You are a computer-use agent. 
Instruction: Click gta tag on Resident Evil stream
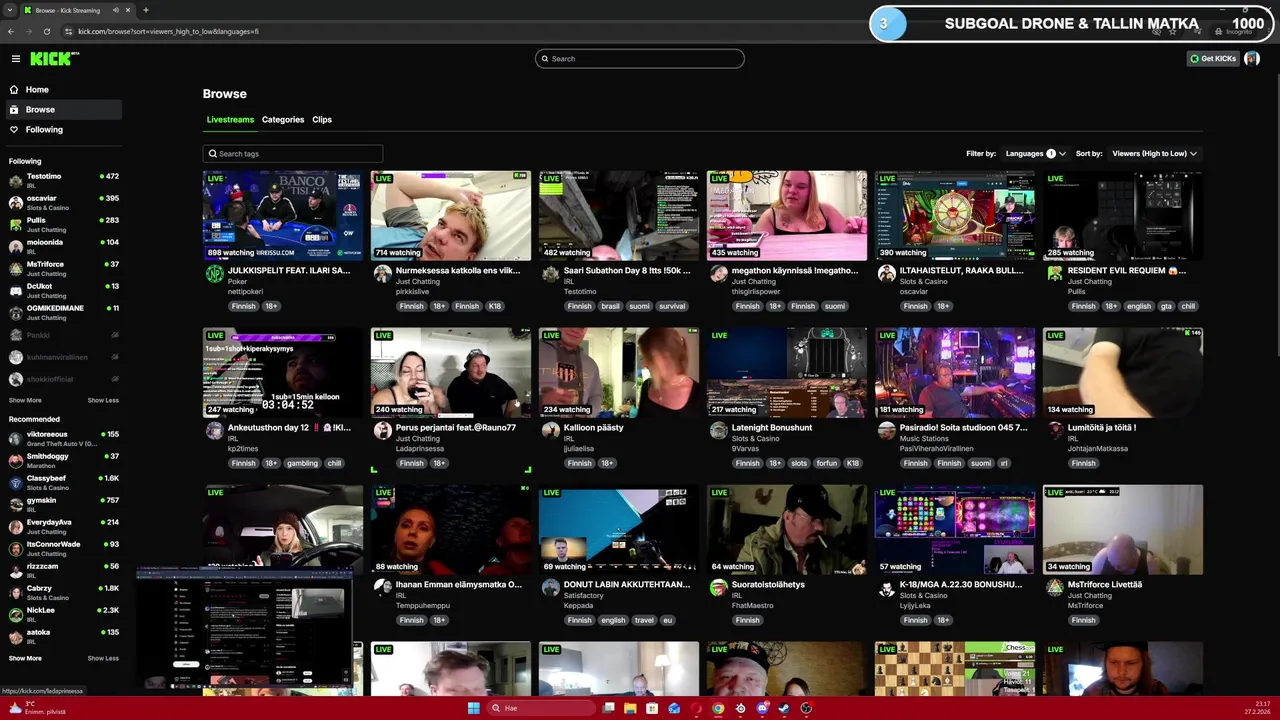click(1166, 307)
